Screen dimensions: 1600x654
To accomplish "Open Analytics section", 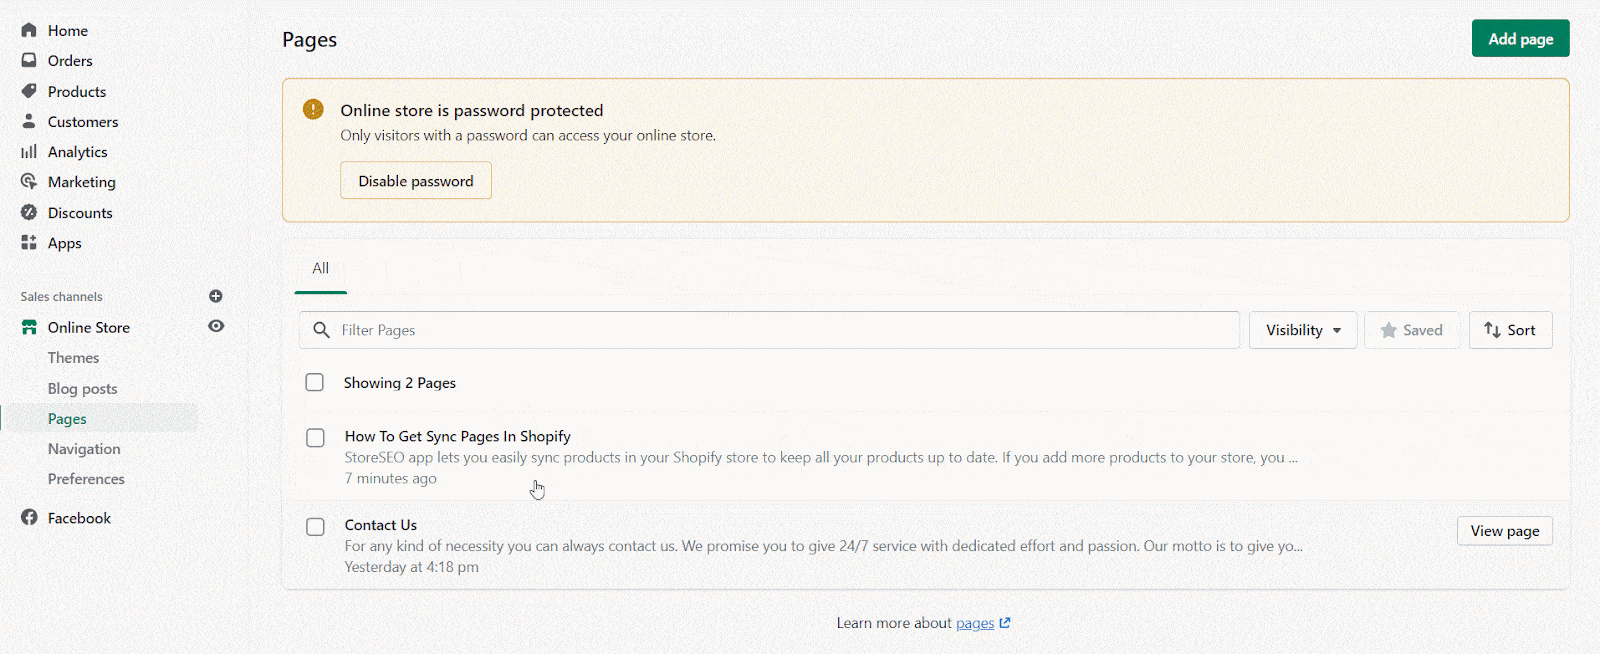I will click(77, 152).
